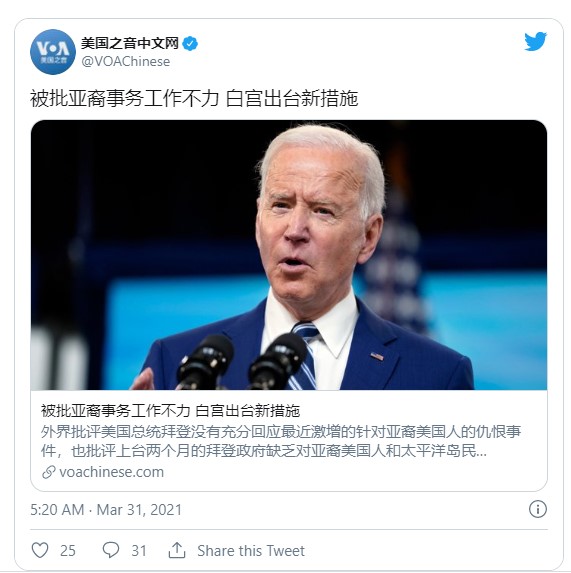The height and width of the screenshot is (573, 571).
Task: Open the article card headline
Action: 170,411
